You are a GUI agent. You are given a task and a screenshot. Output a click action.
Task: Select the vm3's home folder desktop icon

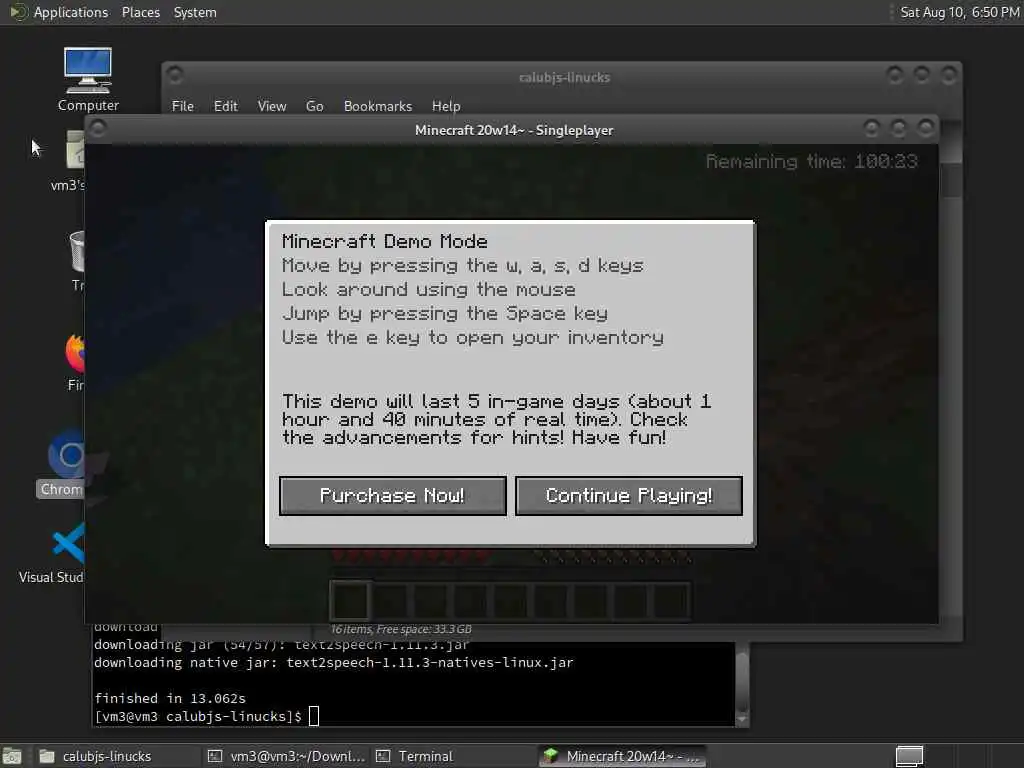click(71, 161)
